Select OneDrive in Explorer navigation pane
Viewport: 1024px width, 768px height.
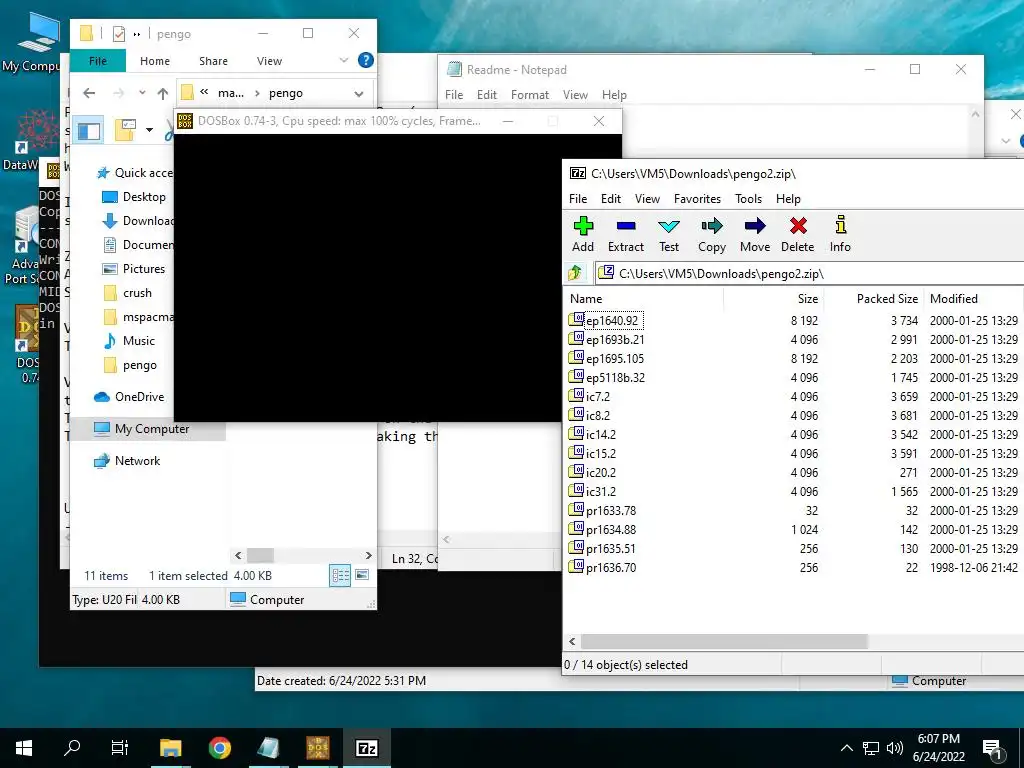139,396
